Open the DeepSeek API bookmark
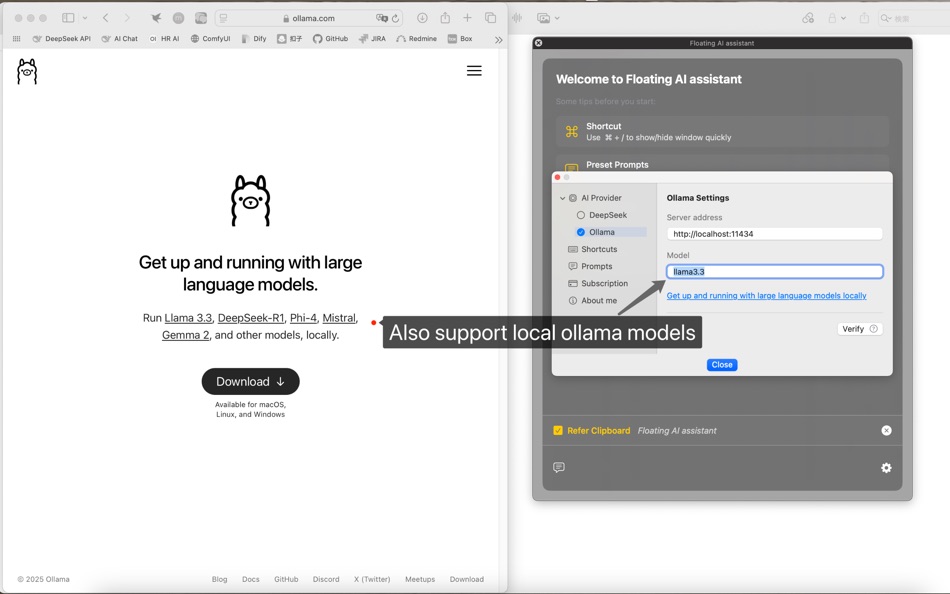This screenshot has width=950, height=594. (61, 39)
